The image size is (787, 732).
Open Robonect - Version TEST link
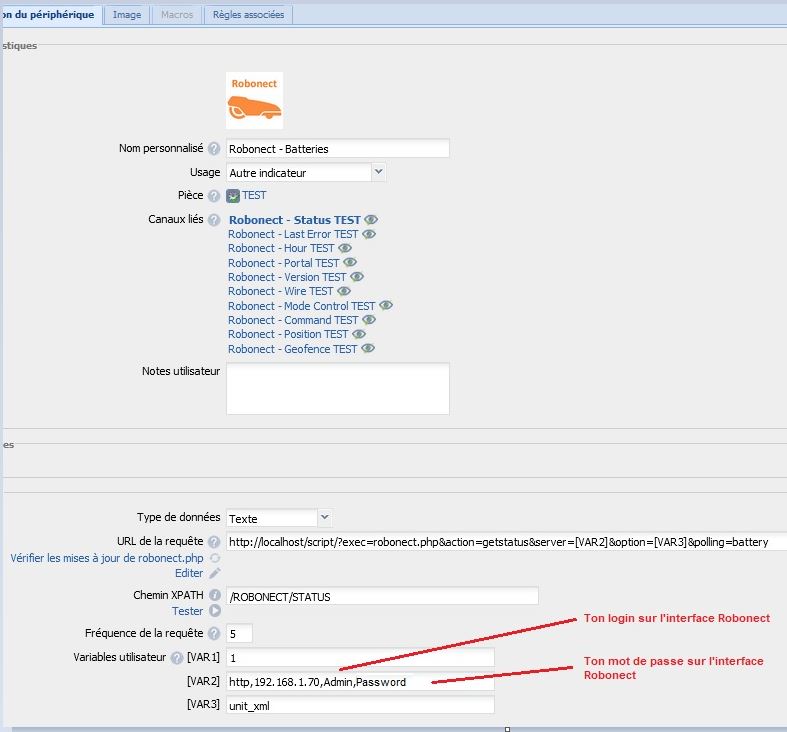coord(287,277)
